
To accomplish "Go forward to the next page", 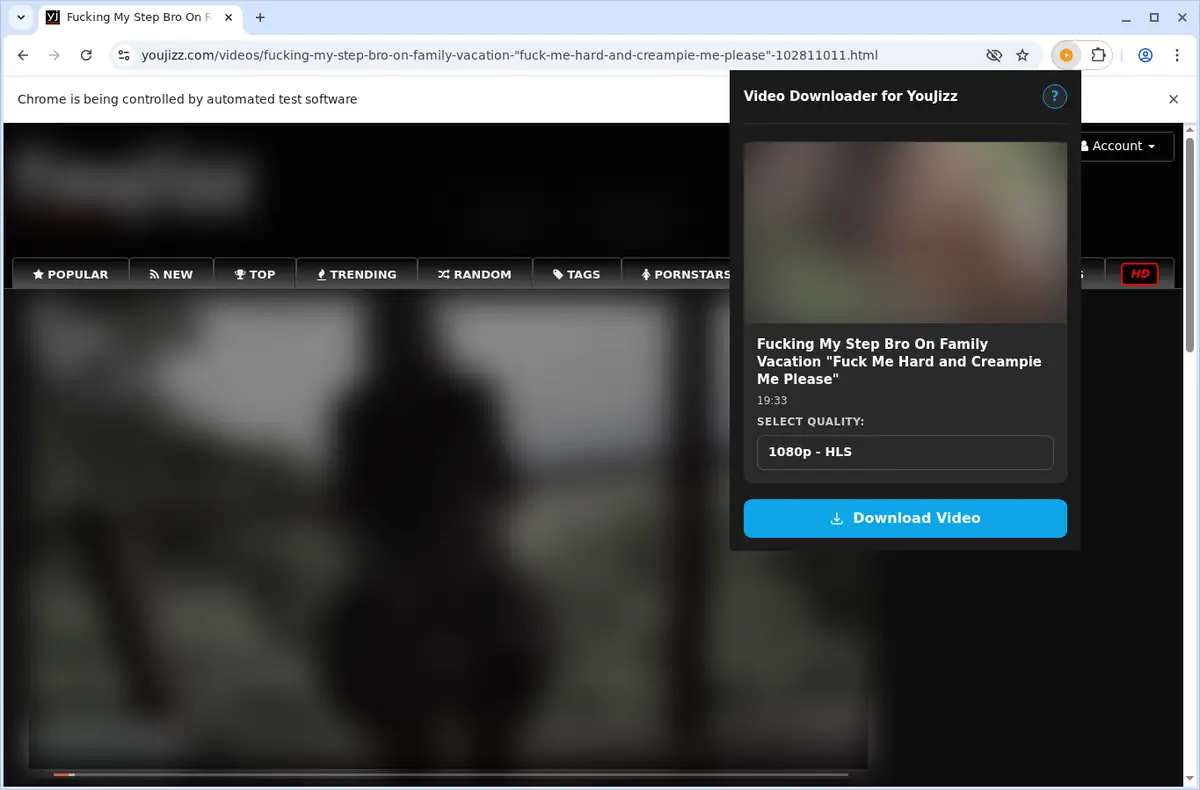I will (55, 56).
